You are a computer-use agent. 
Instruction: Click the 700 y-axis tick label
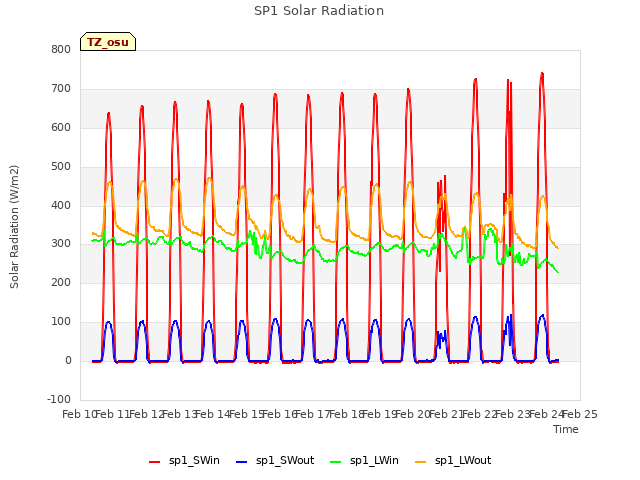point(61,89)
